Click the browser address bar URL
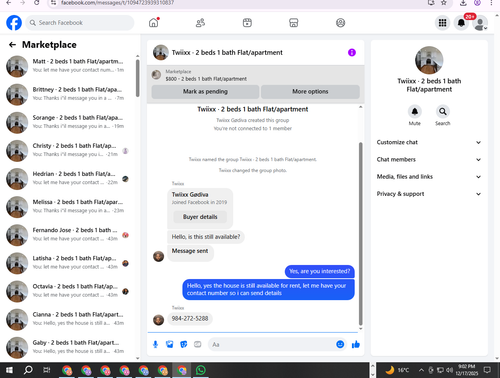Screen dimensions: 500x378 (117, 3)
